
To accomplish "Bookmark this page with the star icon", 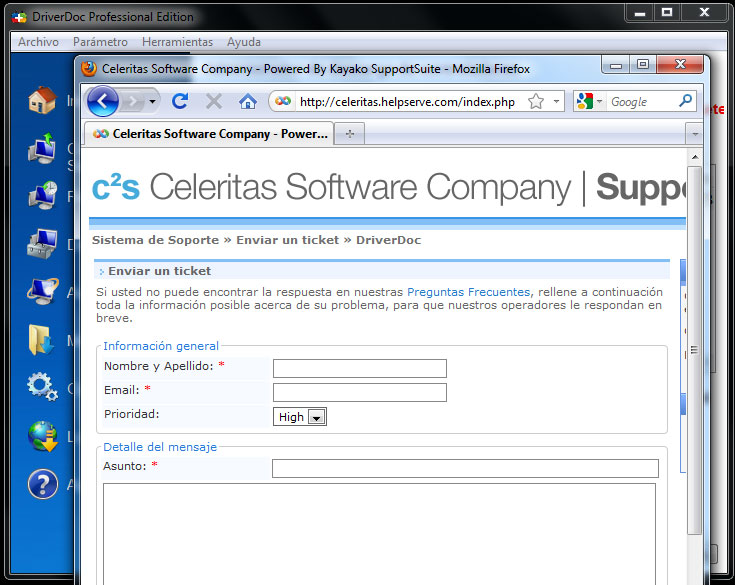I will coord(536,101).
